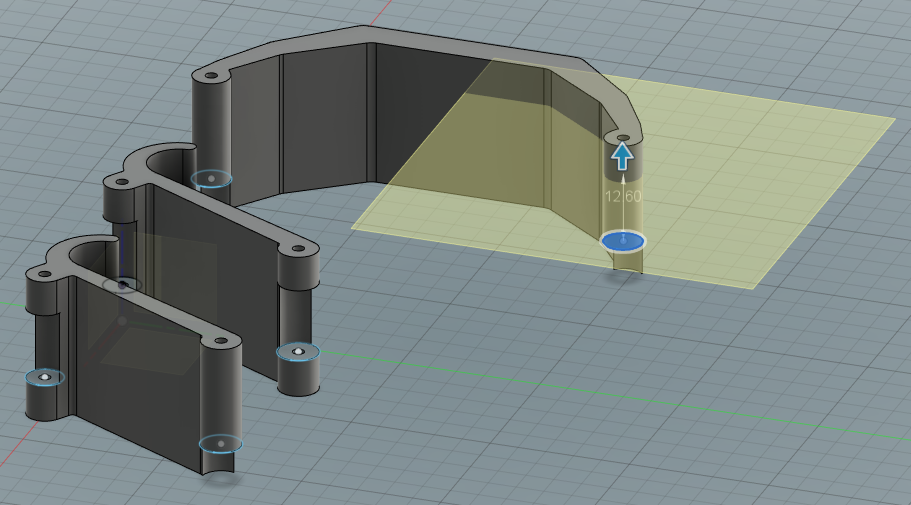This screenshot has height=505, width=911.
Task: Click top hole of middle bracket's right post
Action: coord(298,248)
